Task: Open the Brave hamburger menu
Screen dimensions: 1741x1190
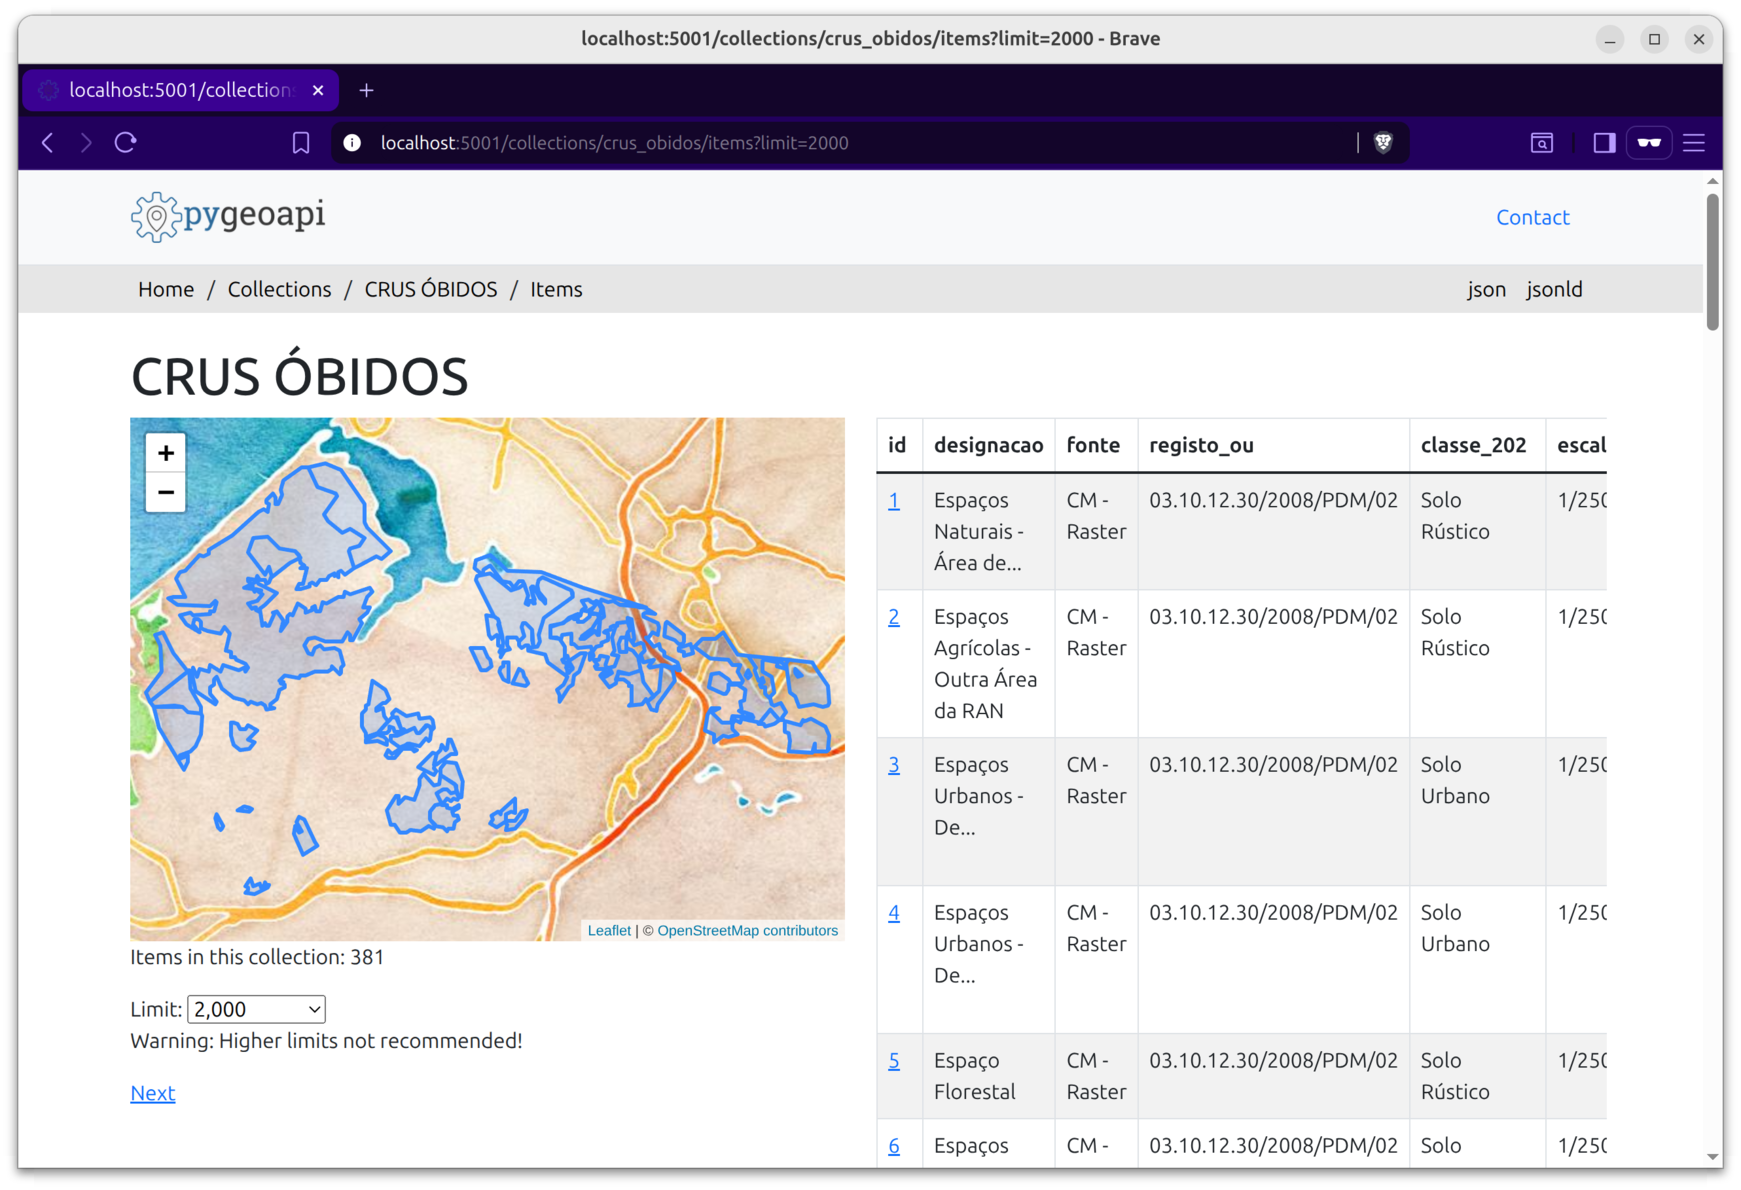Action: tap(1693, 143)
